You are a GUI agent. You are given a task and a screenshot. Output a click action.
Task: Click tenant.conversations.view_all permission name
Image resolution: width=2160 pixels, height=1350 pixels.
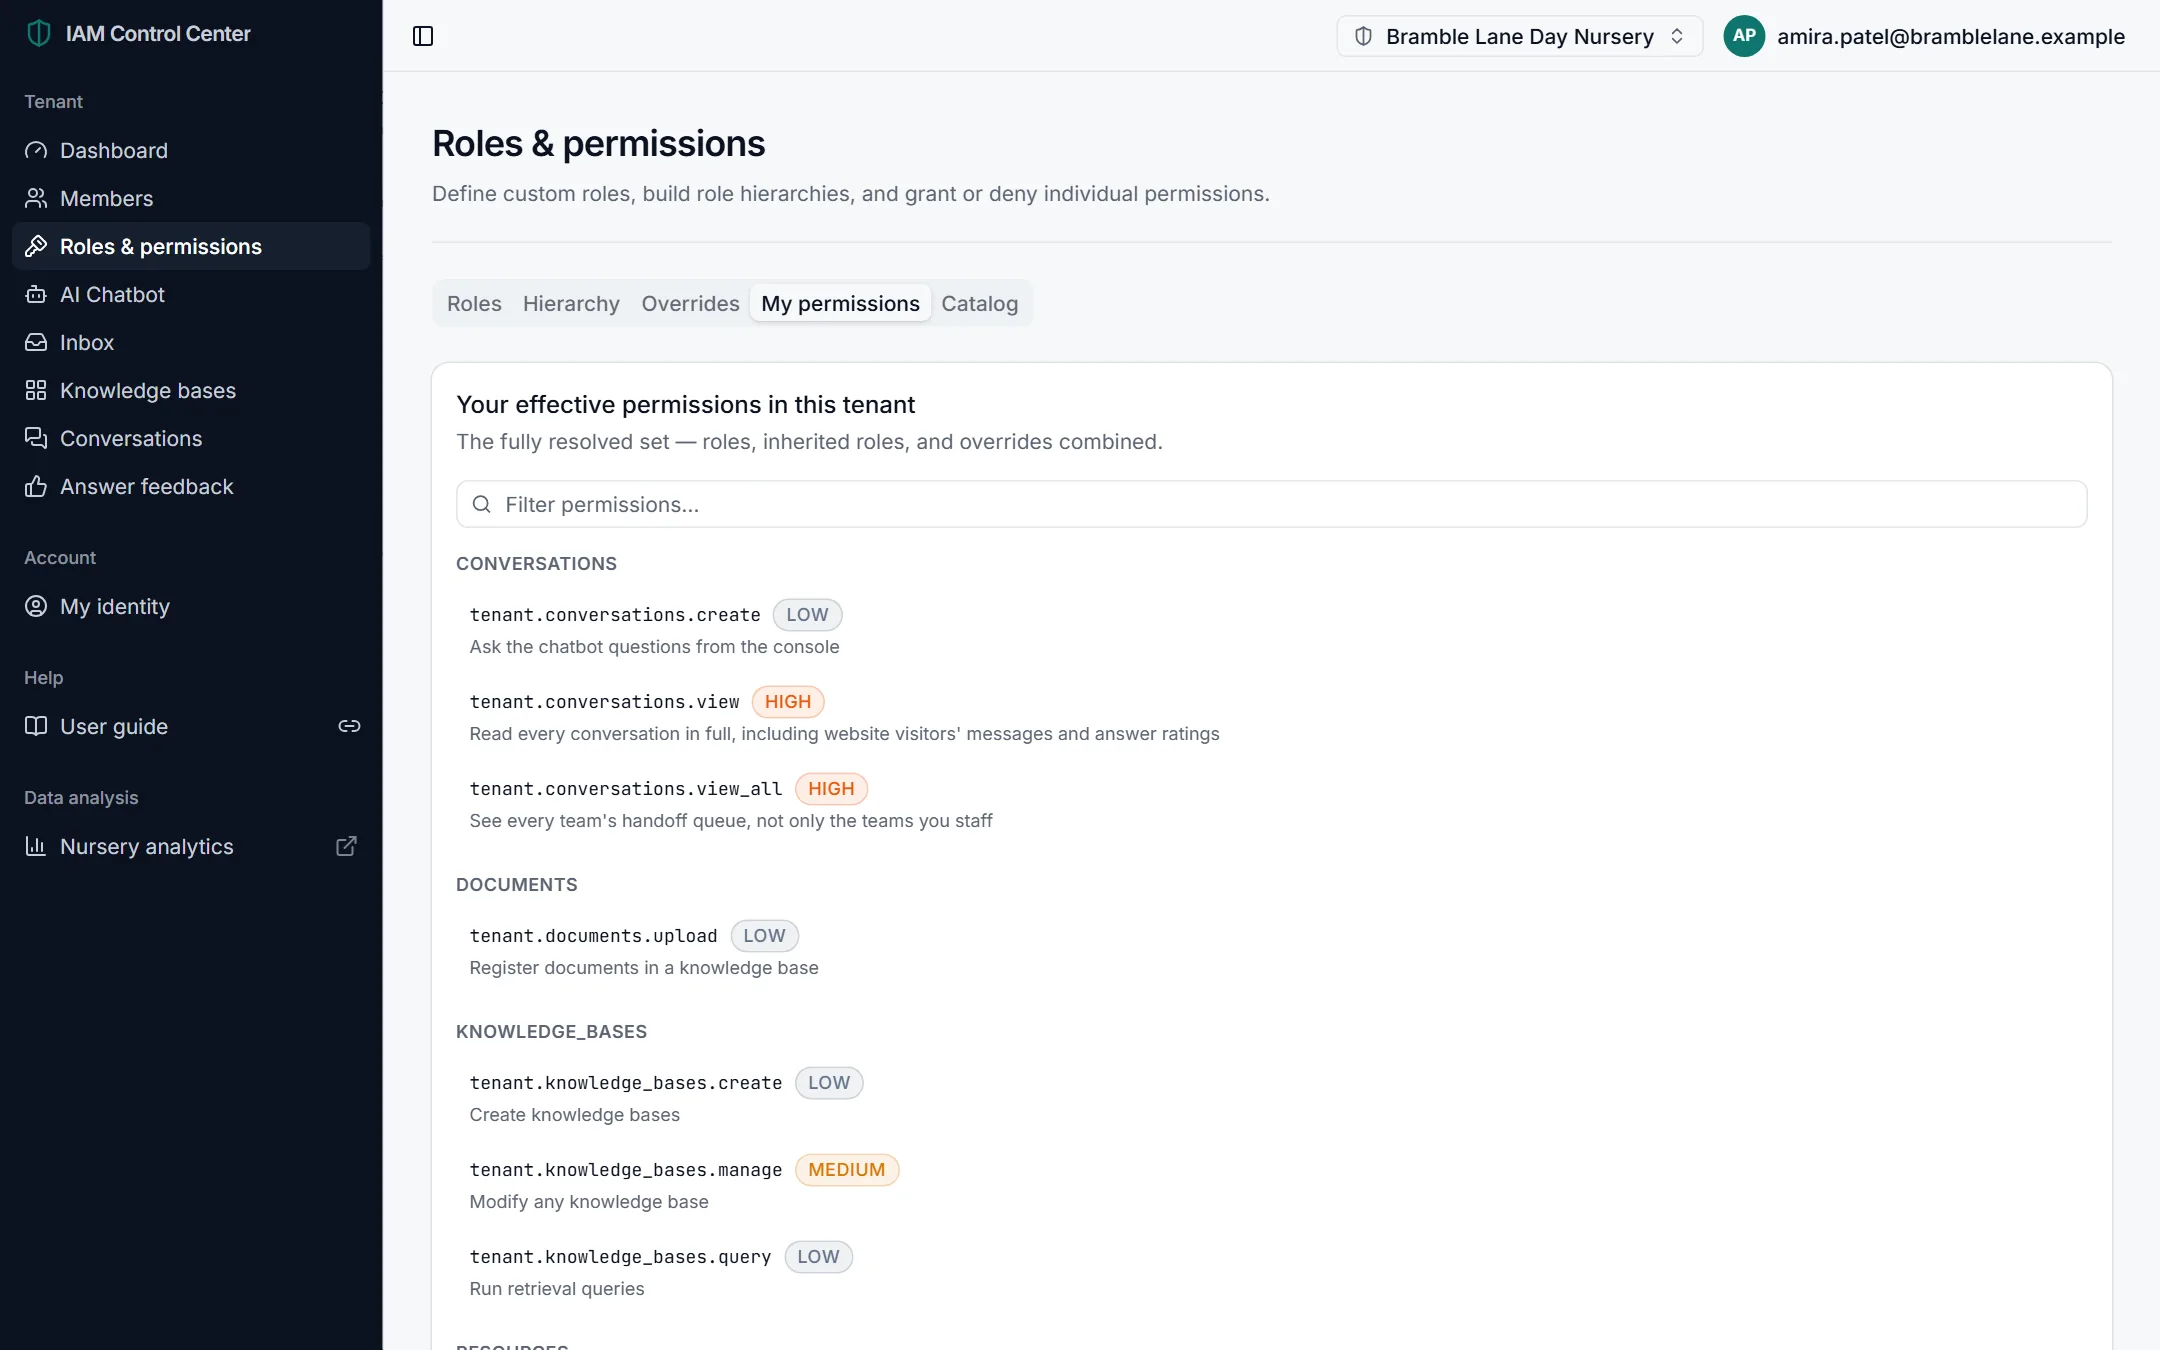click(626, 788)
